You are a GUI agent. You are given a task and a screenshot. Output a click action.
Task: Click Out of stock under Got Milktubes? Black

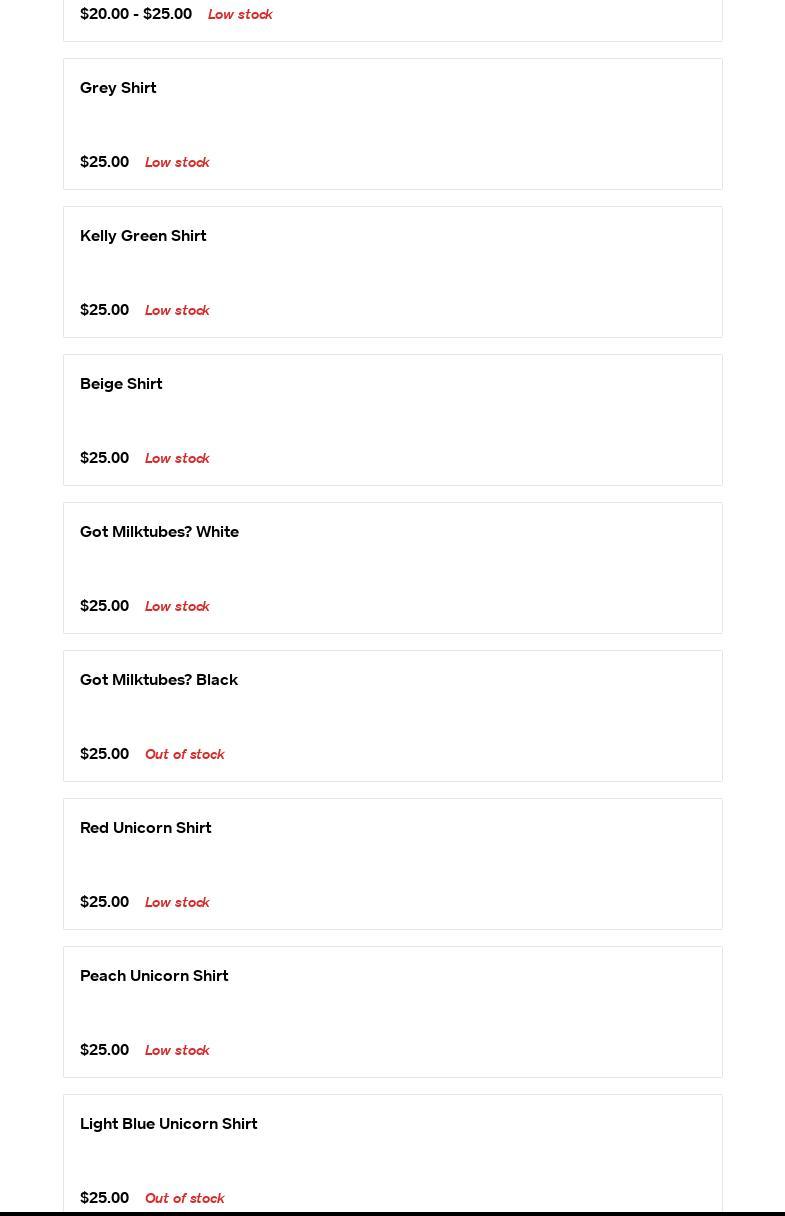(x=184, y=754)
